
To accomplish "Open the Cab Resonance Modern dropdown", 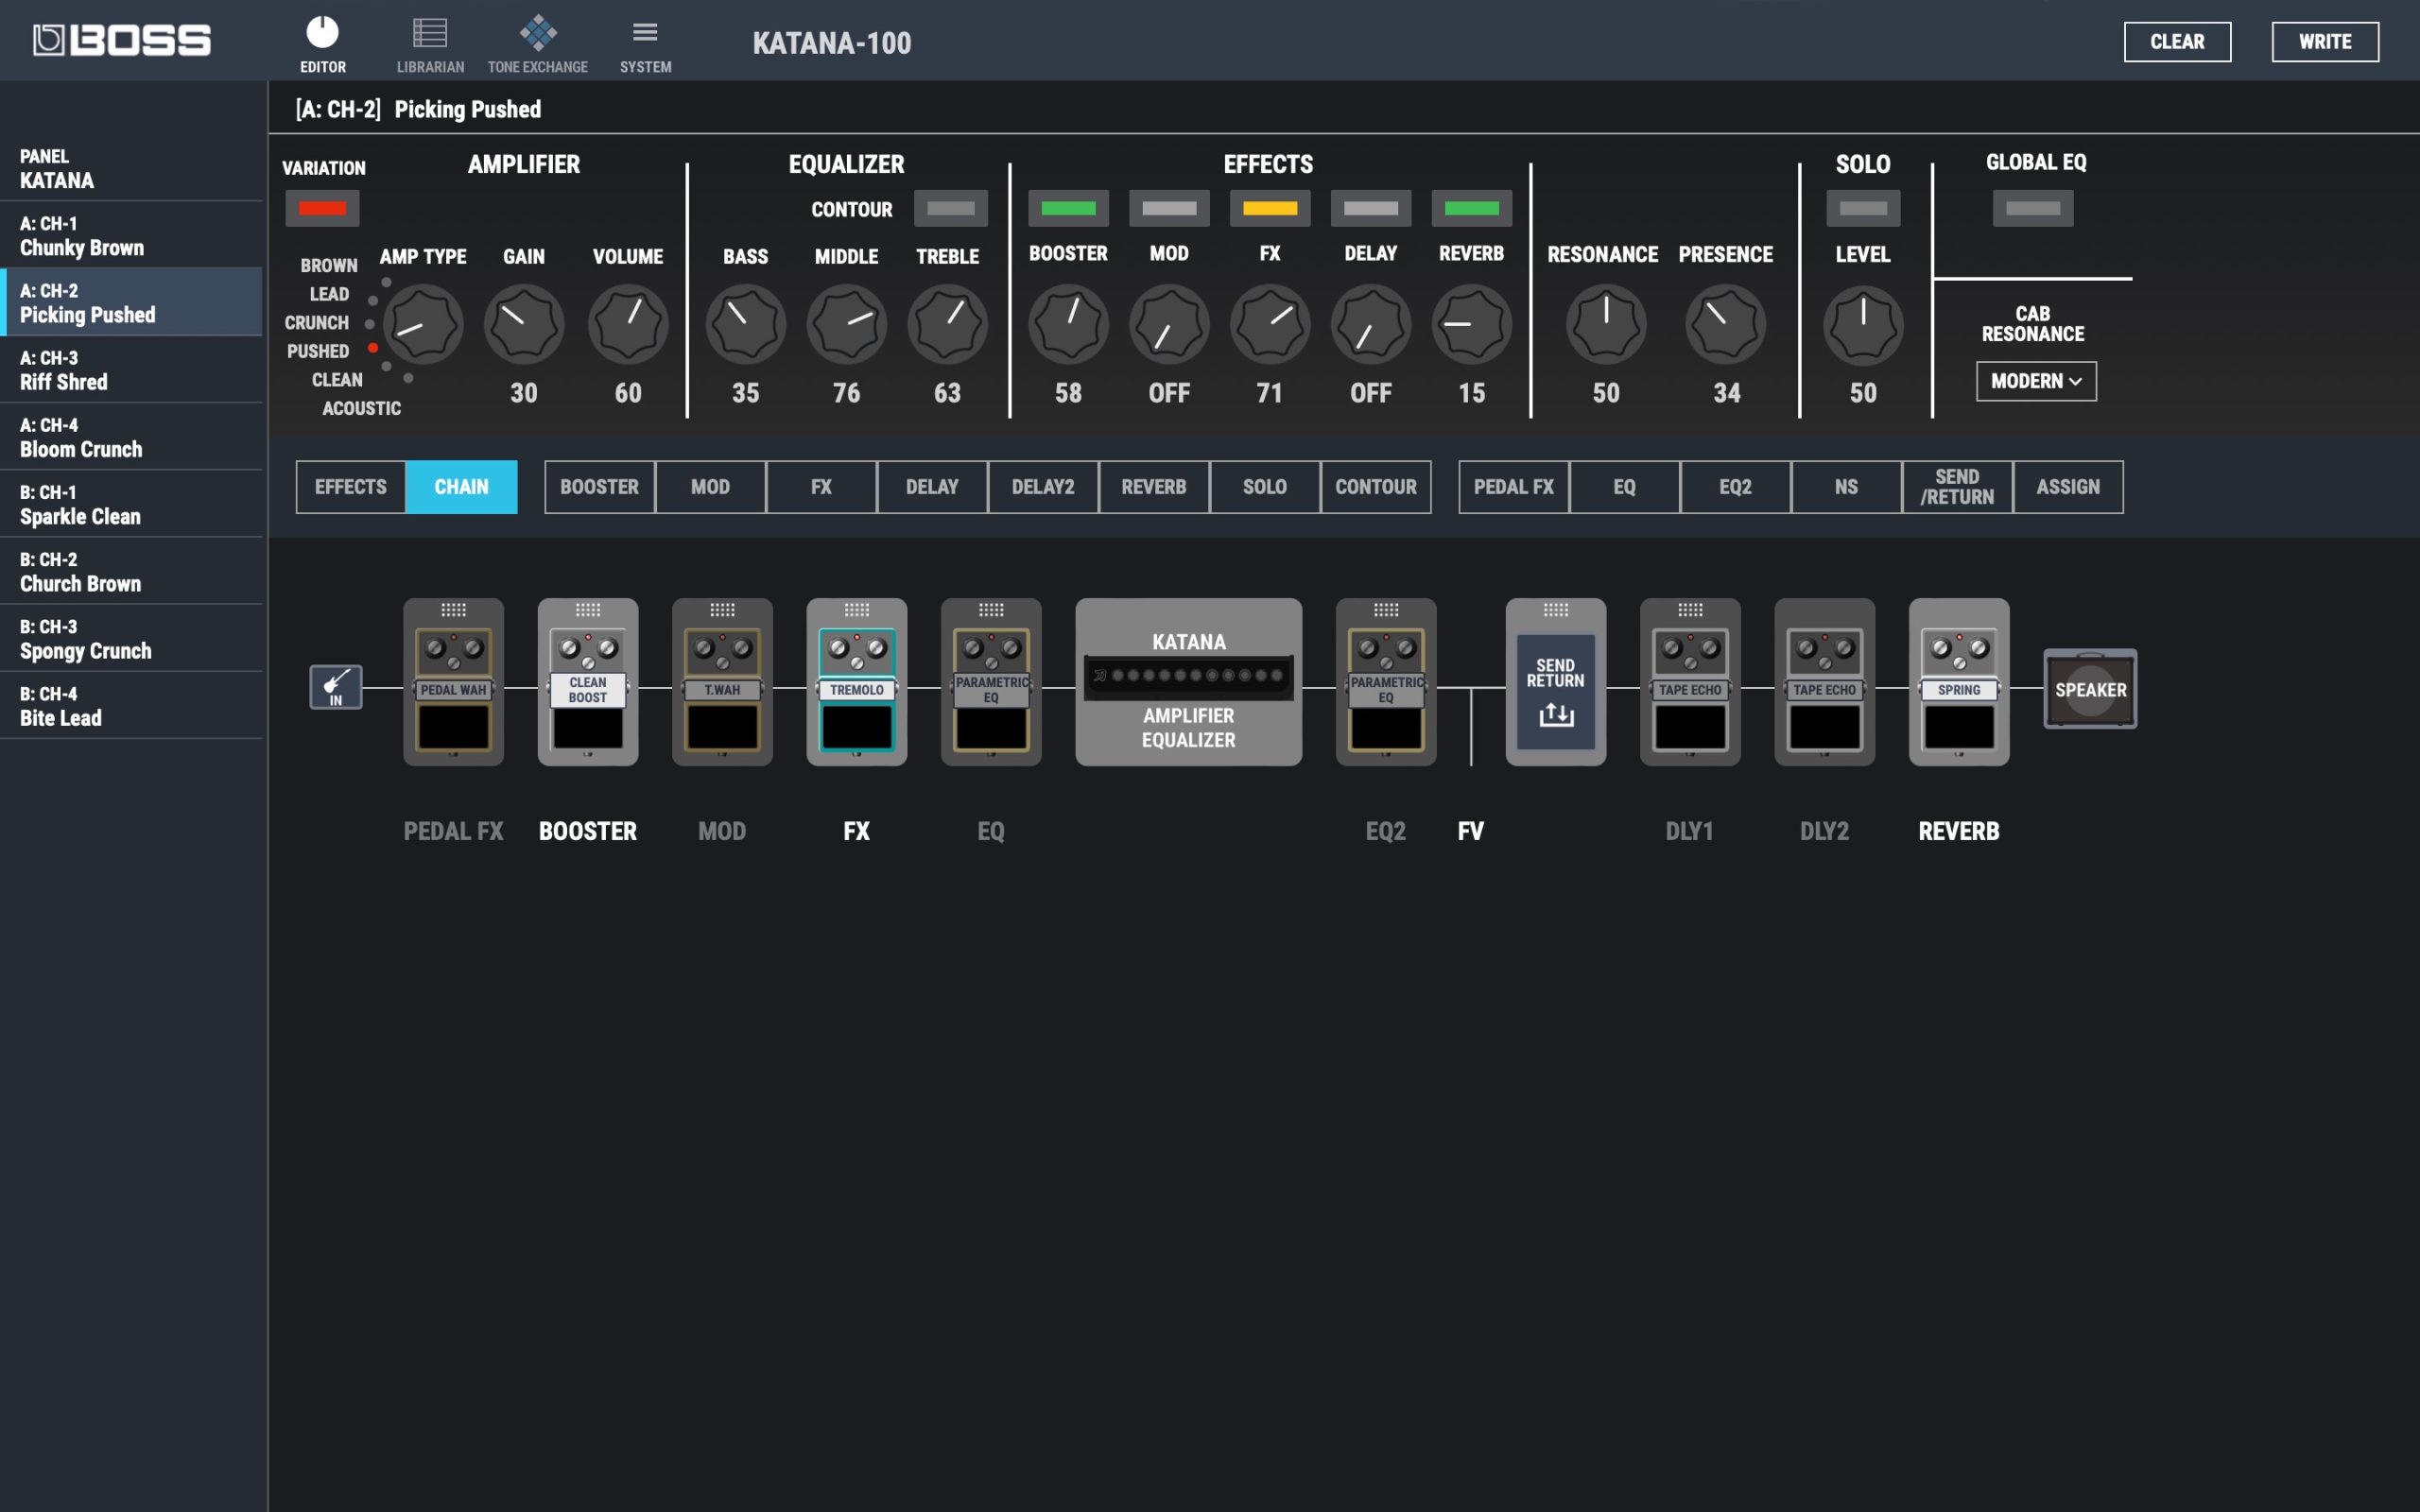I will pyautogui.click(x=2036, y=381).
